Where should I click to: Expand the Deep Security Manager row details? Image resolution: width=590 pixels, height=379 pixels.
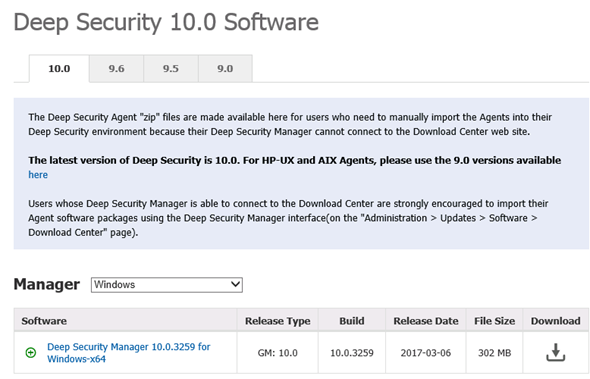(x=31, y=353)
